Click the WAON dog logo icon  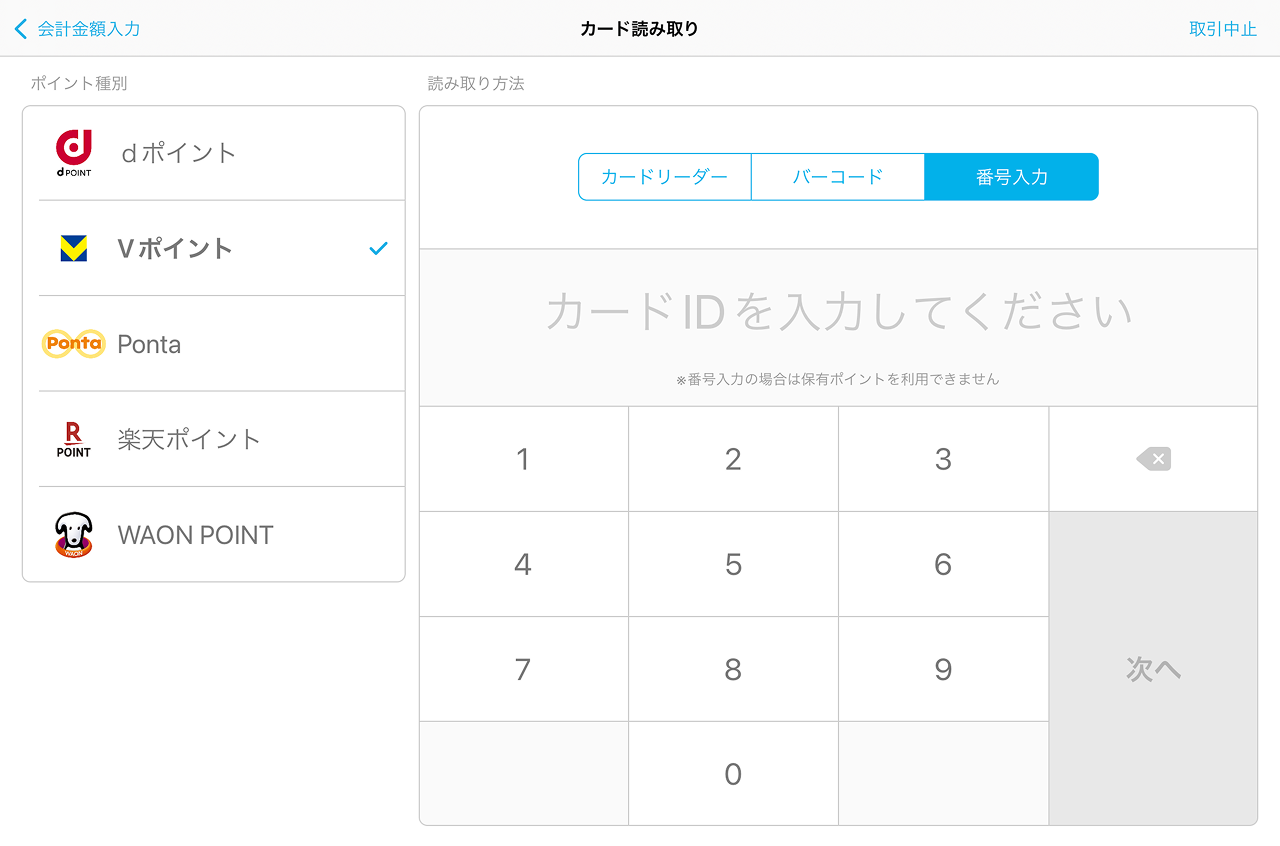(74, 535)
